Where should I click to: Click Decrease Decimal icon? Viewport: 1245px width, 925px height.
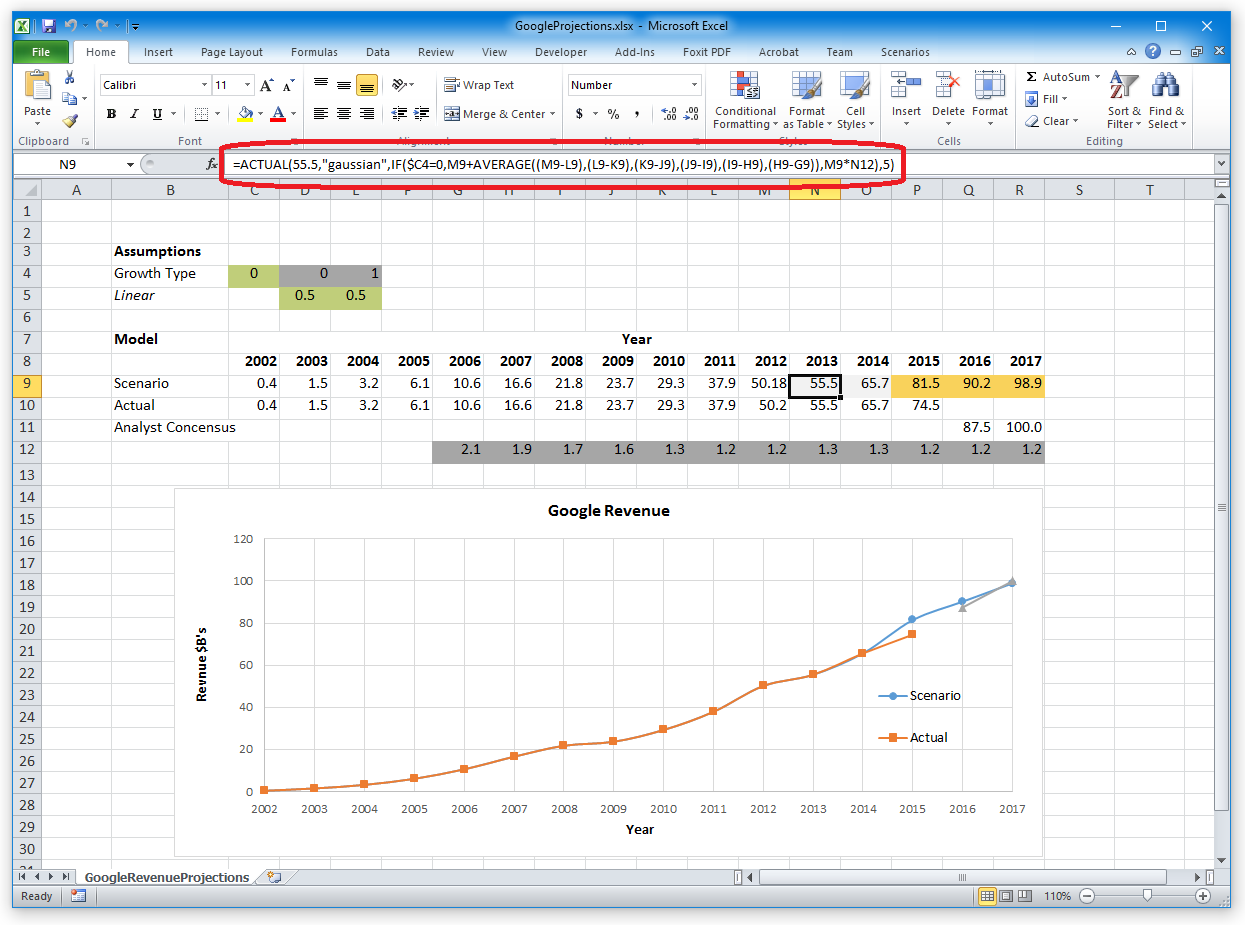point(691,114)
